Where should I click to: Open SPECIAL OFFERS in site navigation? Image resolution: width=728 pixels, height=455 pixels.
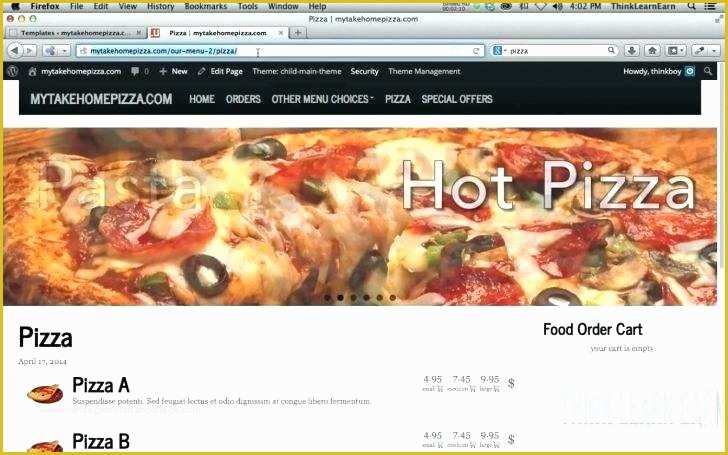point(457,99)
